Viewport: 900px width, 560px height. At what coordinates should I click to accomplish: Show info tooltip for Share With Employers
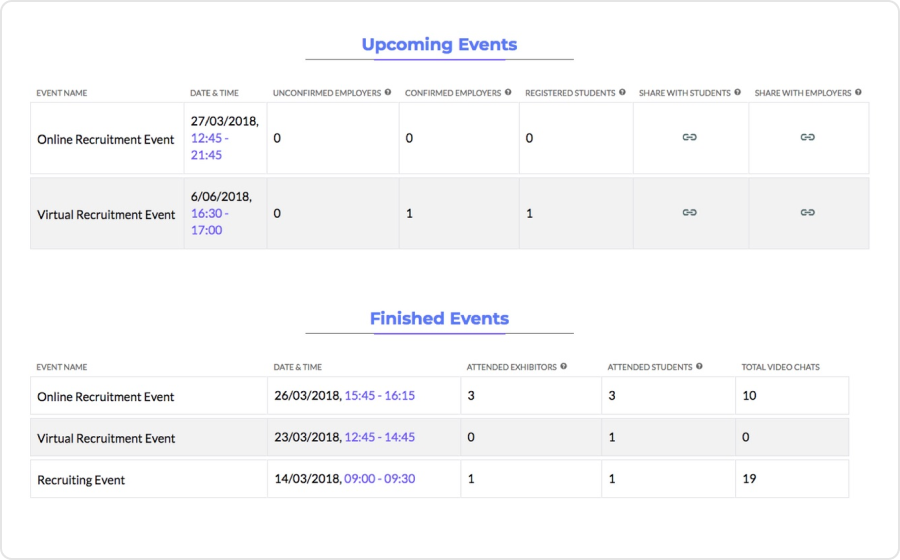[858, 92]
